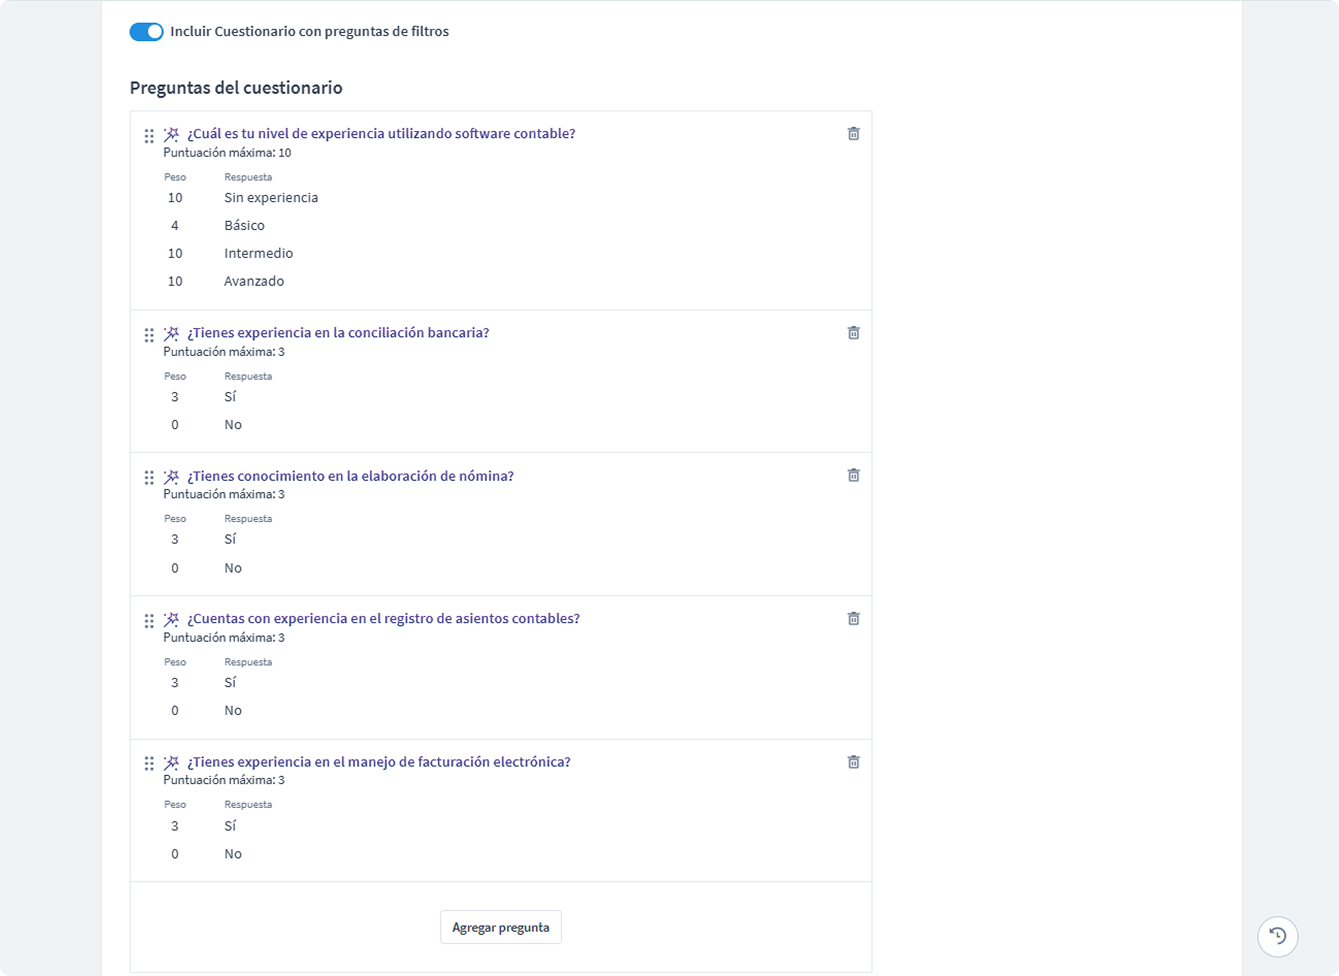The image size is (1339, 976).
Task: Grab the drag handle of software contable question
Action: point(149,135)
